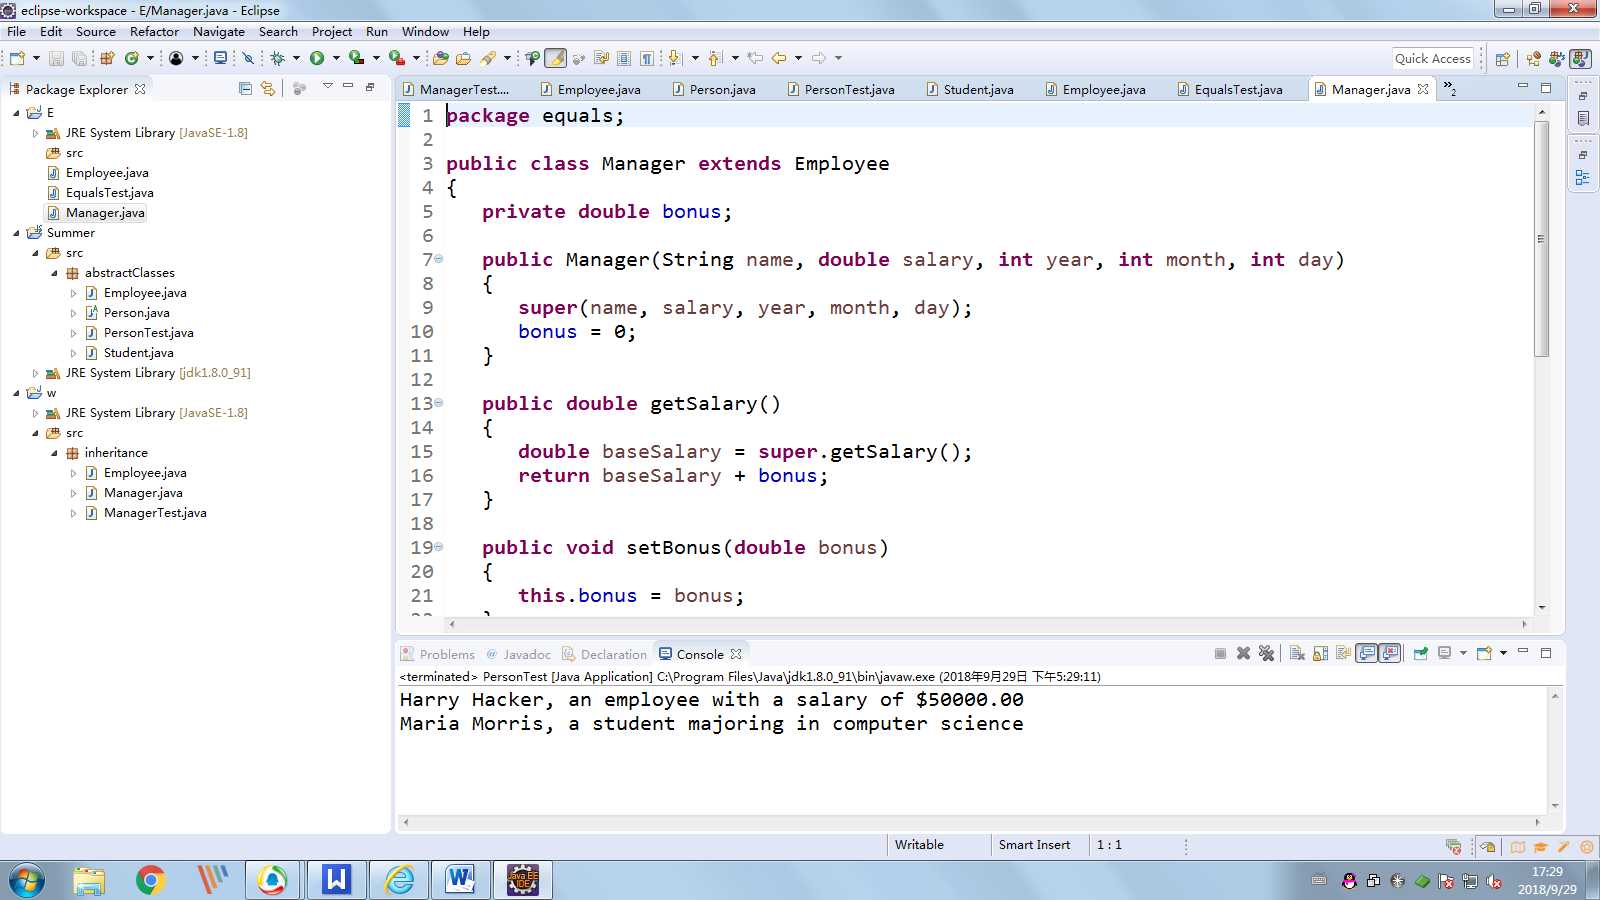Click Back navigation arrow in toolbar
This screenshot has height=900, width=1600.
pyautogui.click(x=778, y=58)
